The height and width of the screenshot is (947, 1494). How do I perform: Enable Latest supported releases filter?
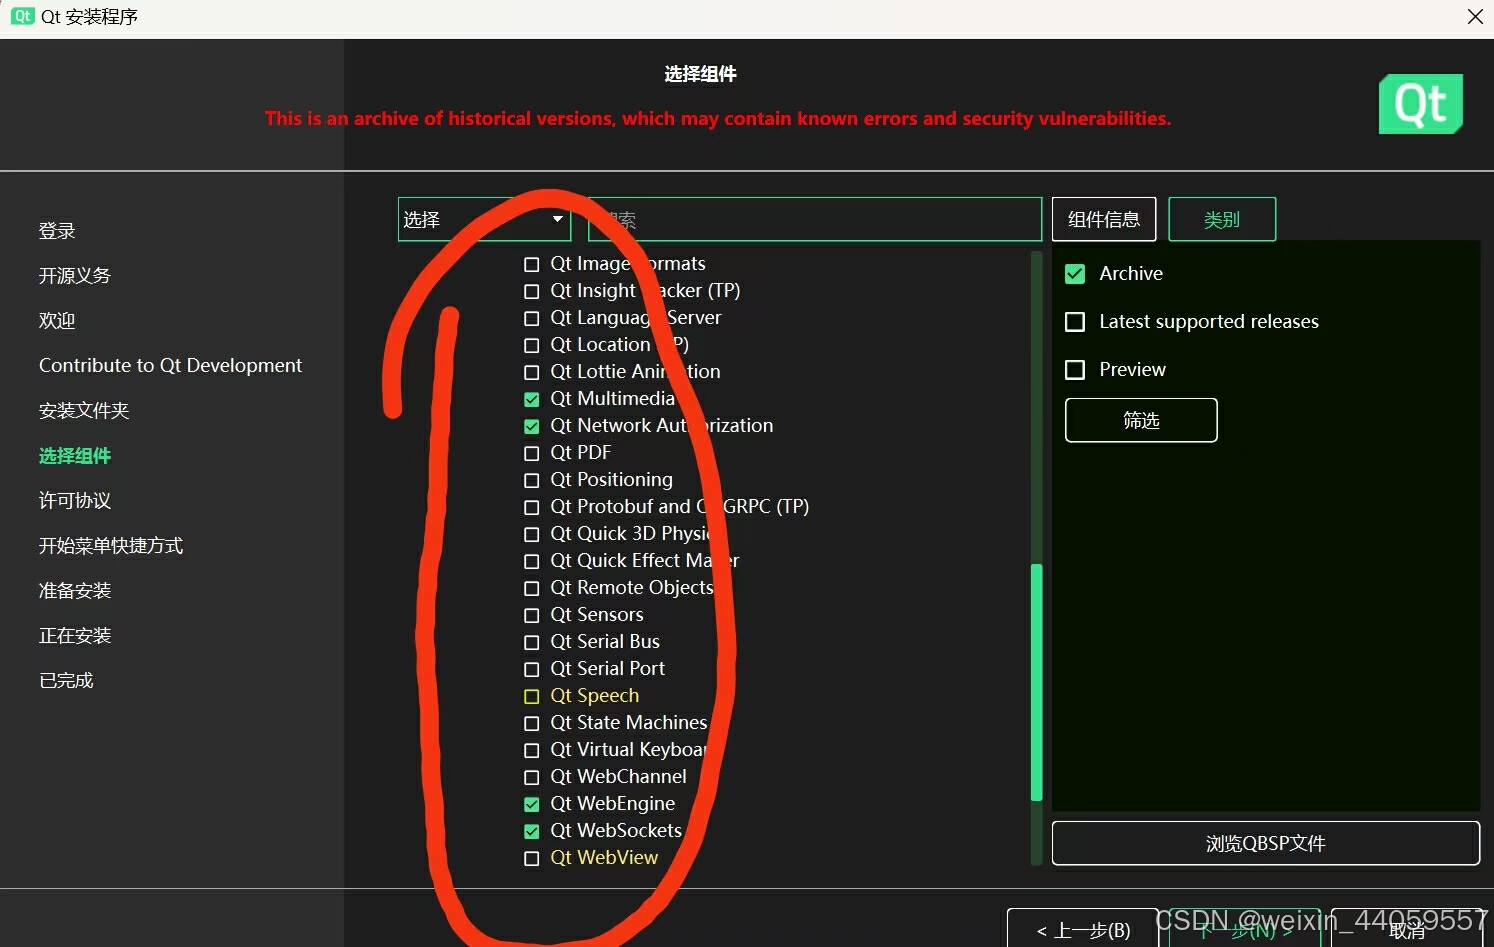click(1074, 321)
